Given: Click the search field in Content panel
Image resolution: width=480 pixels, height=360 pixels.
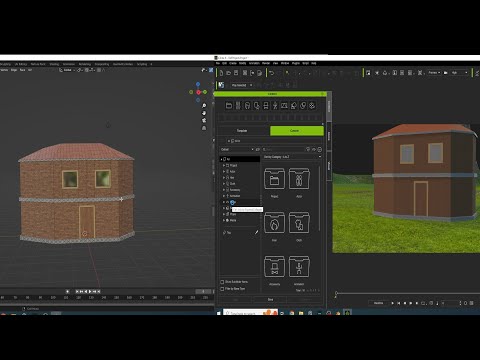Looking at the screenshot, I should tap(283, 149).
